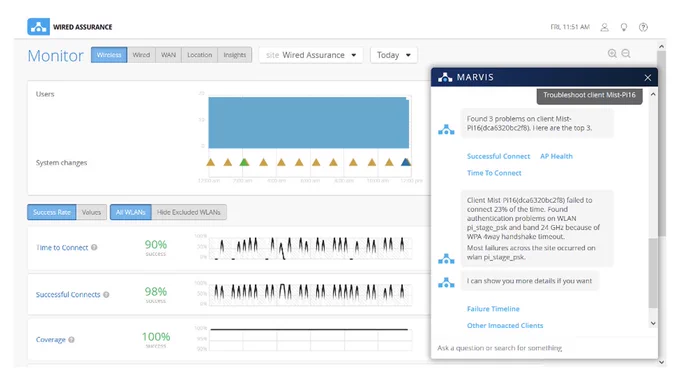
Task: Click the Time to Connect trend graph
Action: point(310,248)
